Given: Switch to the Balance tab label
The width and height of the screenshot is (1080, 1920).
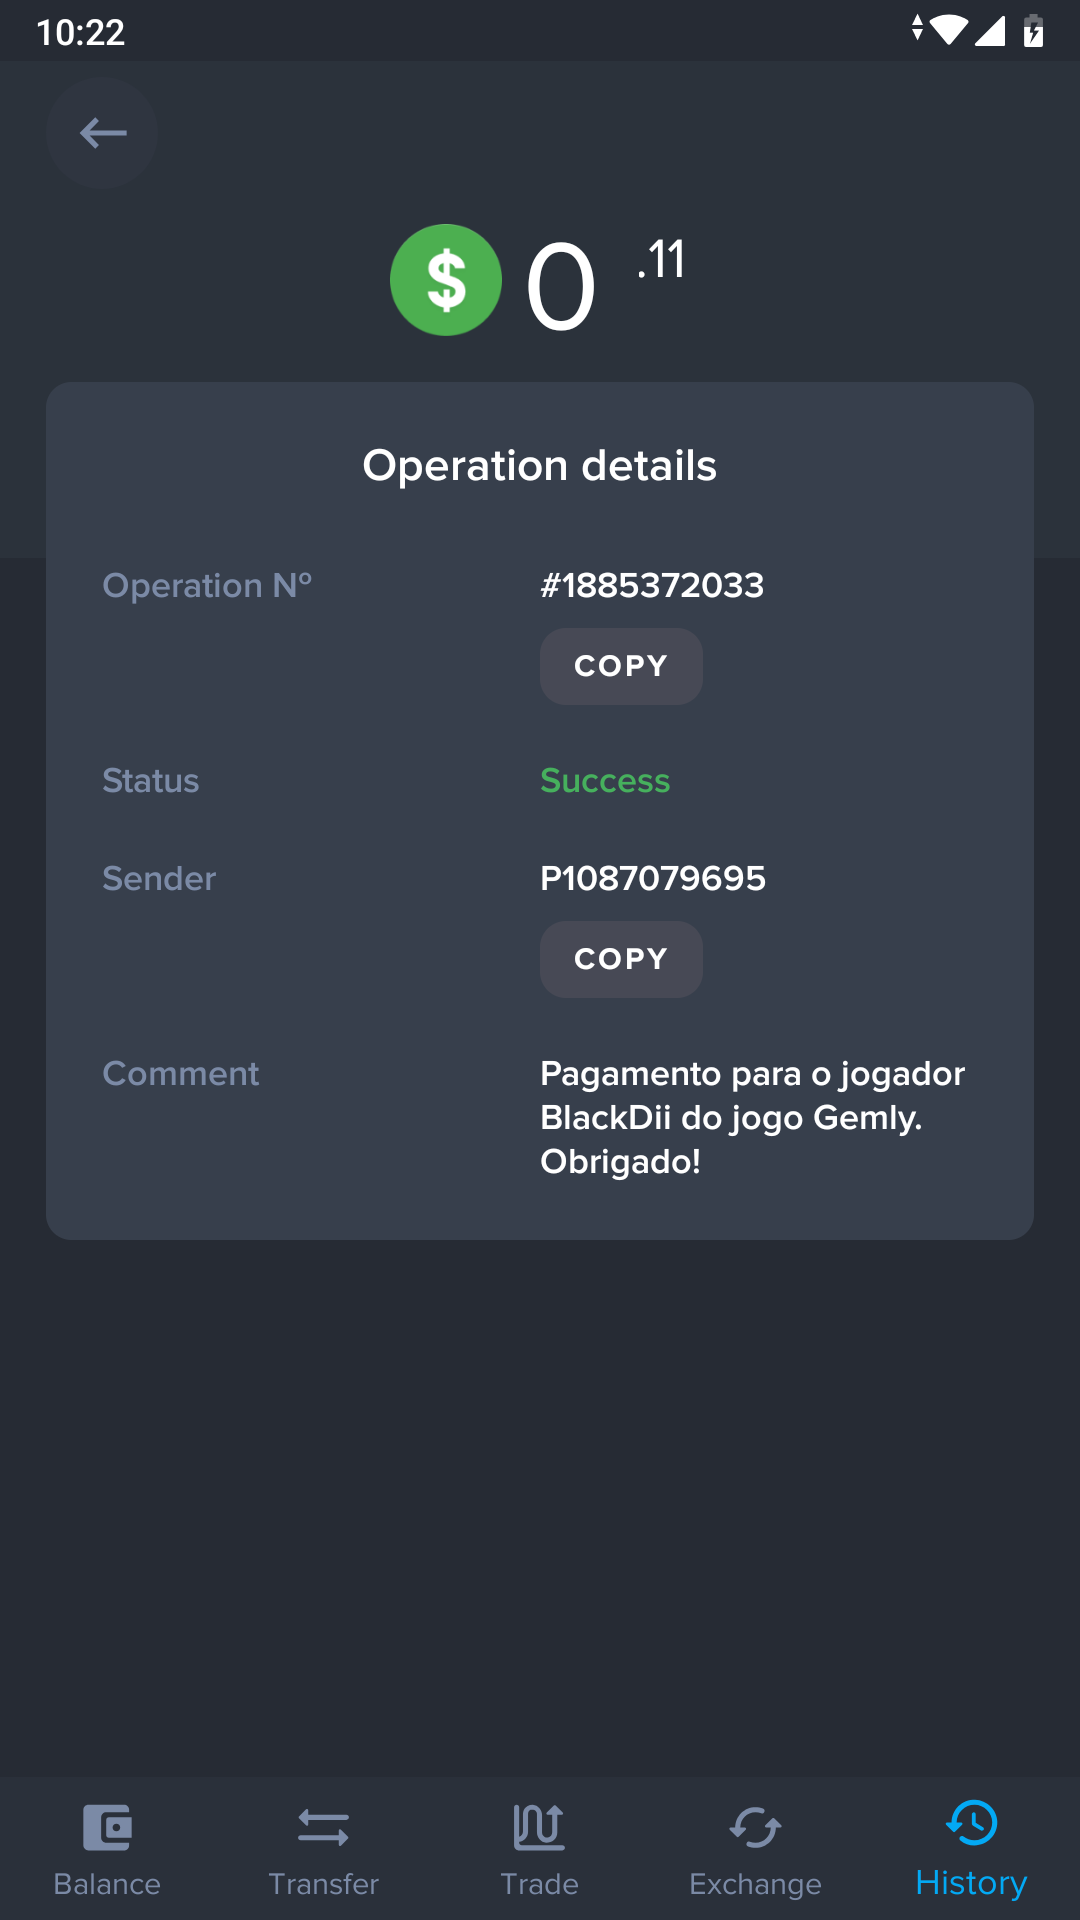Looking at the screenshot, I should pyautogui.click(x=107, y=1884).
